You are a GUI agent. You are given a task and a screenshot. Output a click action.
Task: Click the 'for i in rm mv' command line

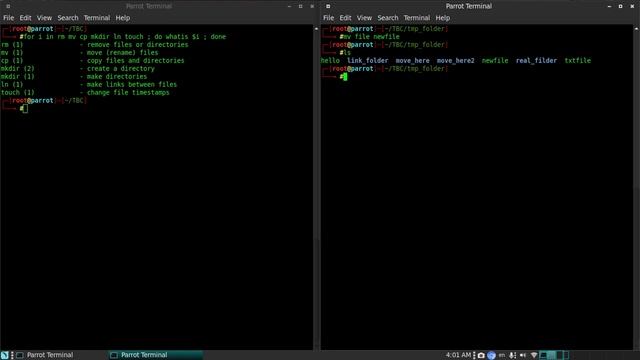[x=124, y=37]
